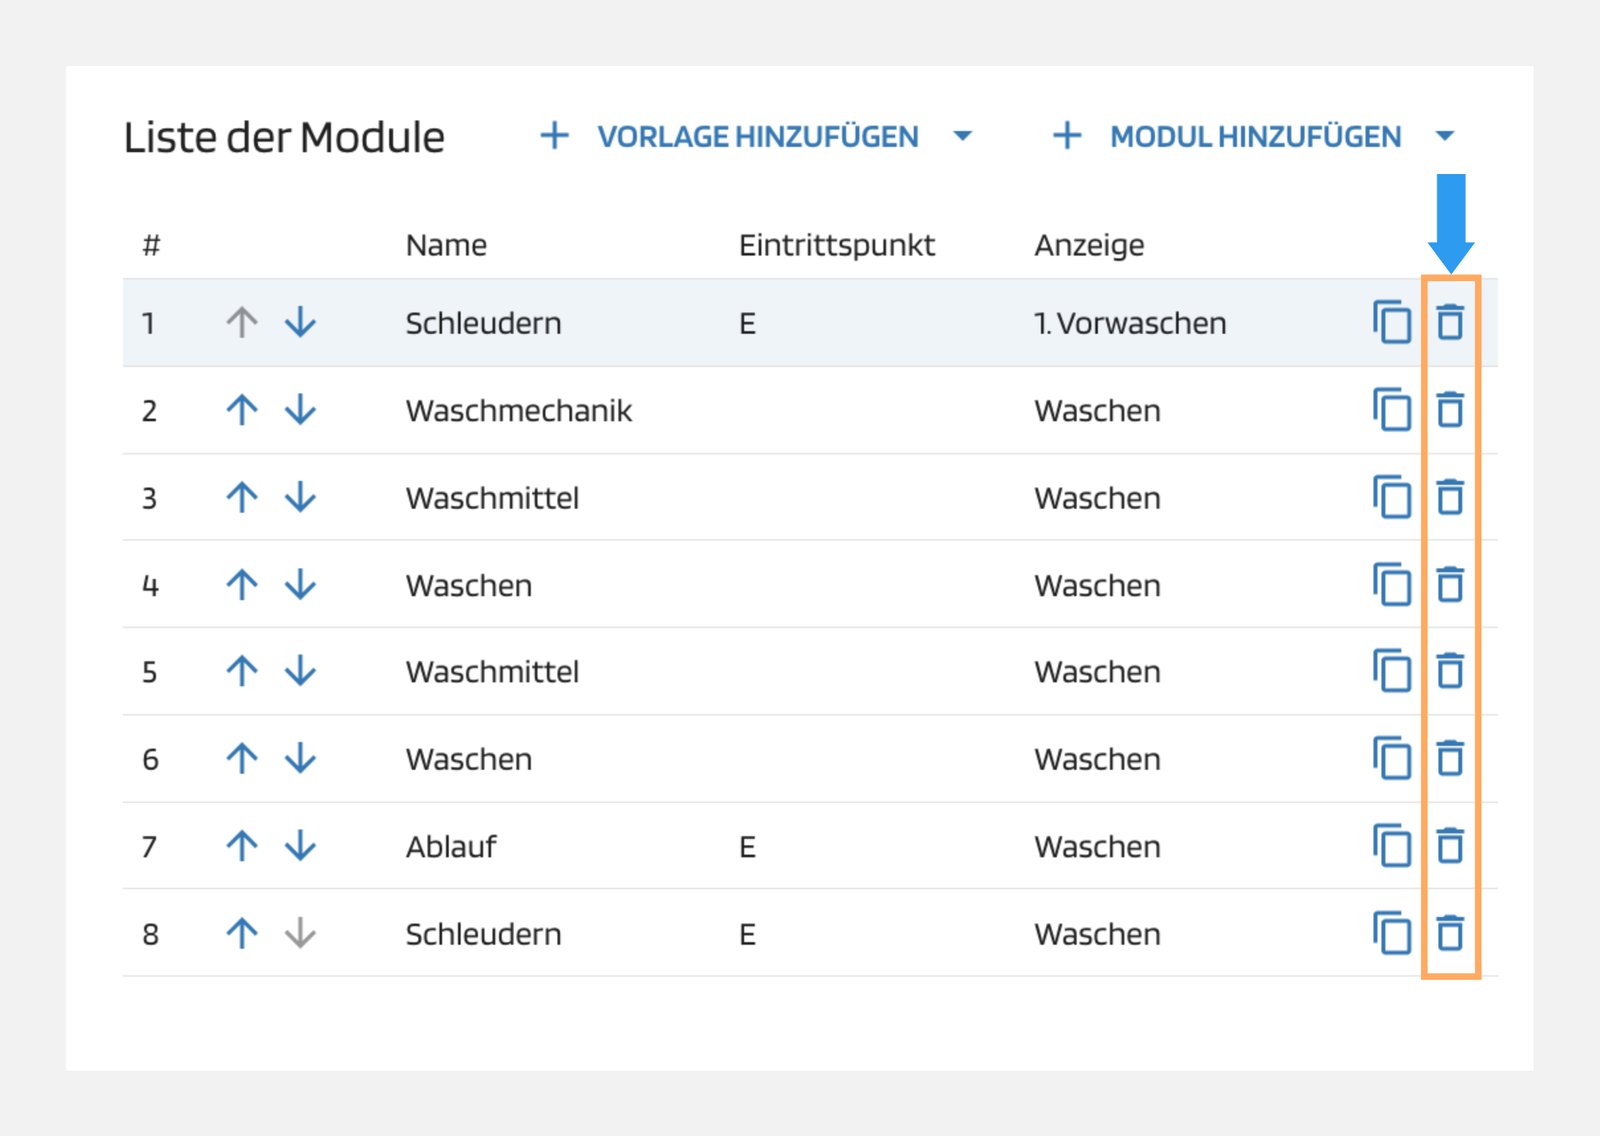
Task: Expand Modul hinzufügen dropdown arrow
Action: [1444, 136]
